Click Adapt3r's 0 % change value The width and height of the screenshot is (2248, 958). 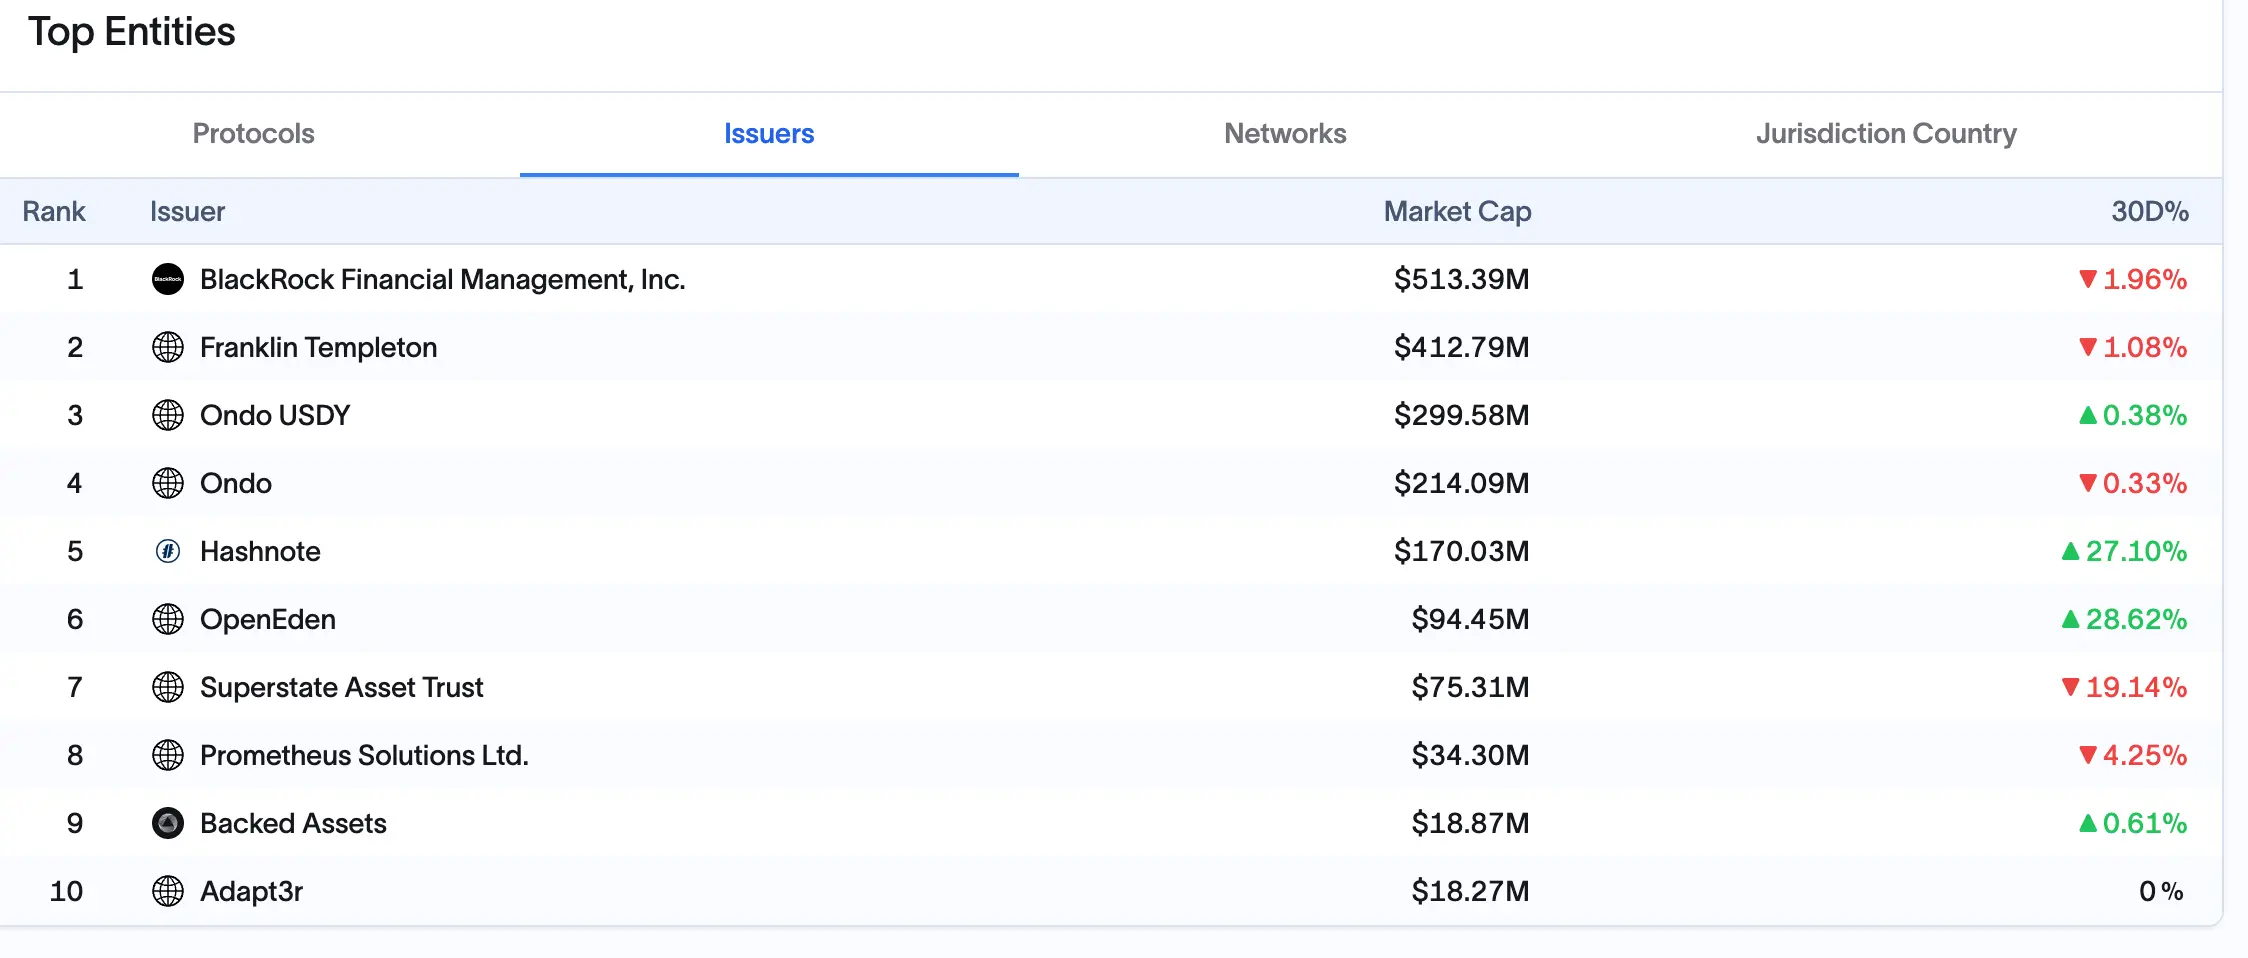[x=2161, y=892]
